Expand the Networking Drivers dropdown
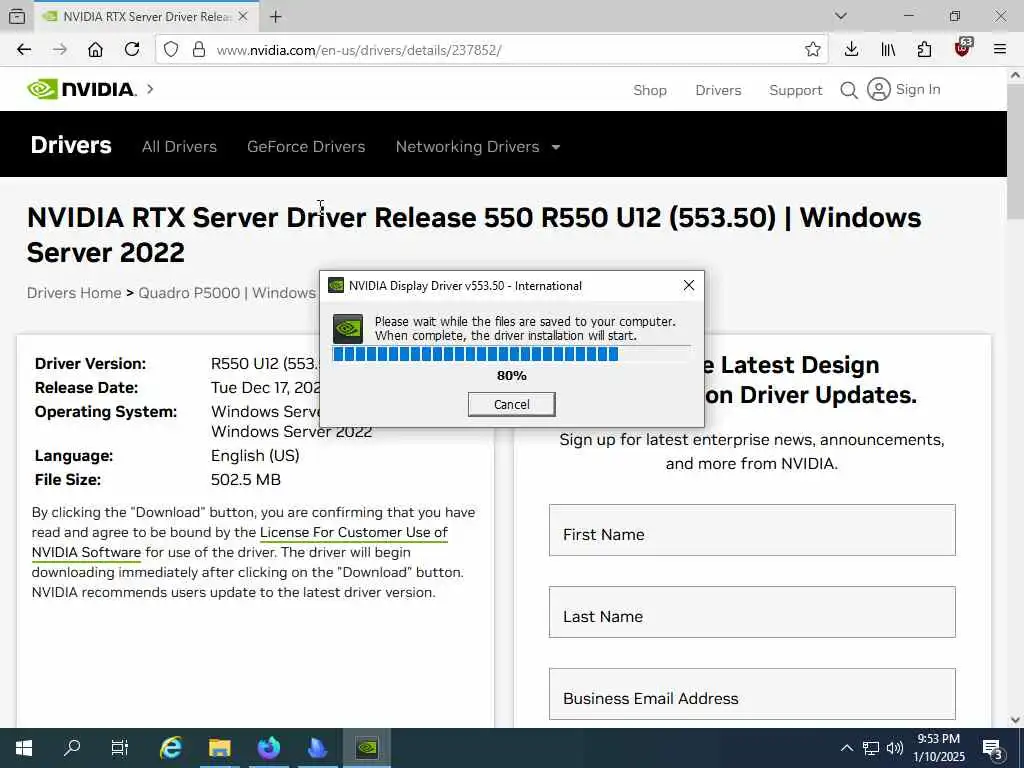 click(x=477, y=146)
